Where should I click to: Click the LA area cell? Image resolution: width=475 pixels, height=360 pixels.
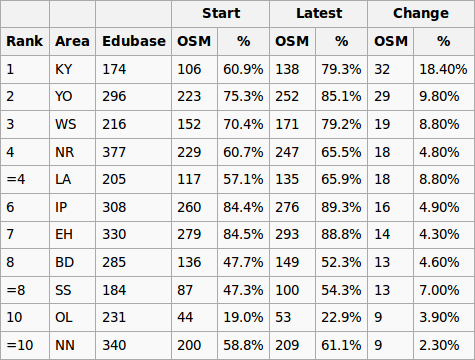(x=72, y=179)
